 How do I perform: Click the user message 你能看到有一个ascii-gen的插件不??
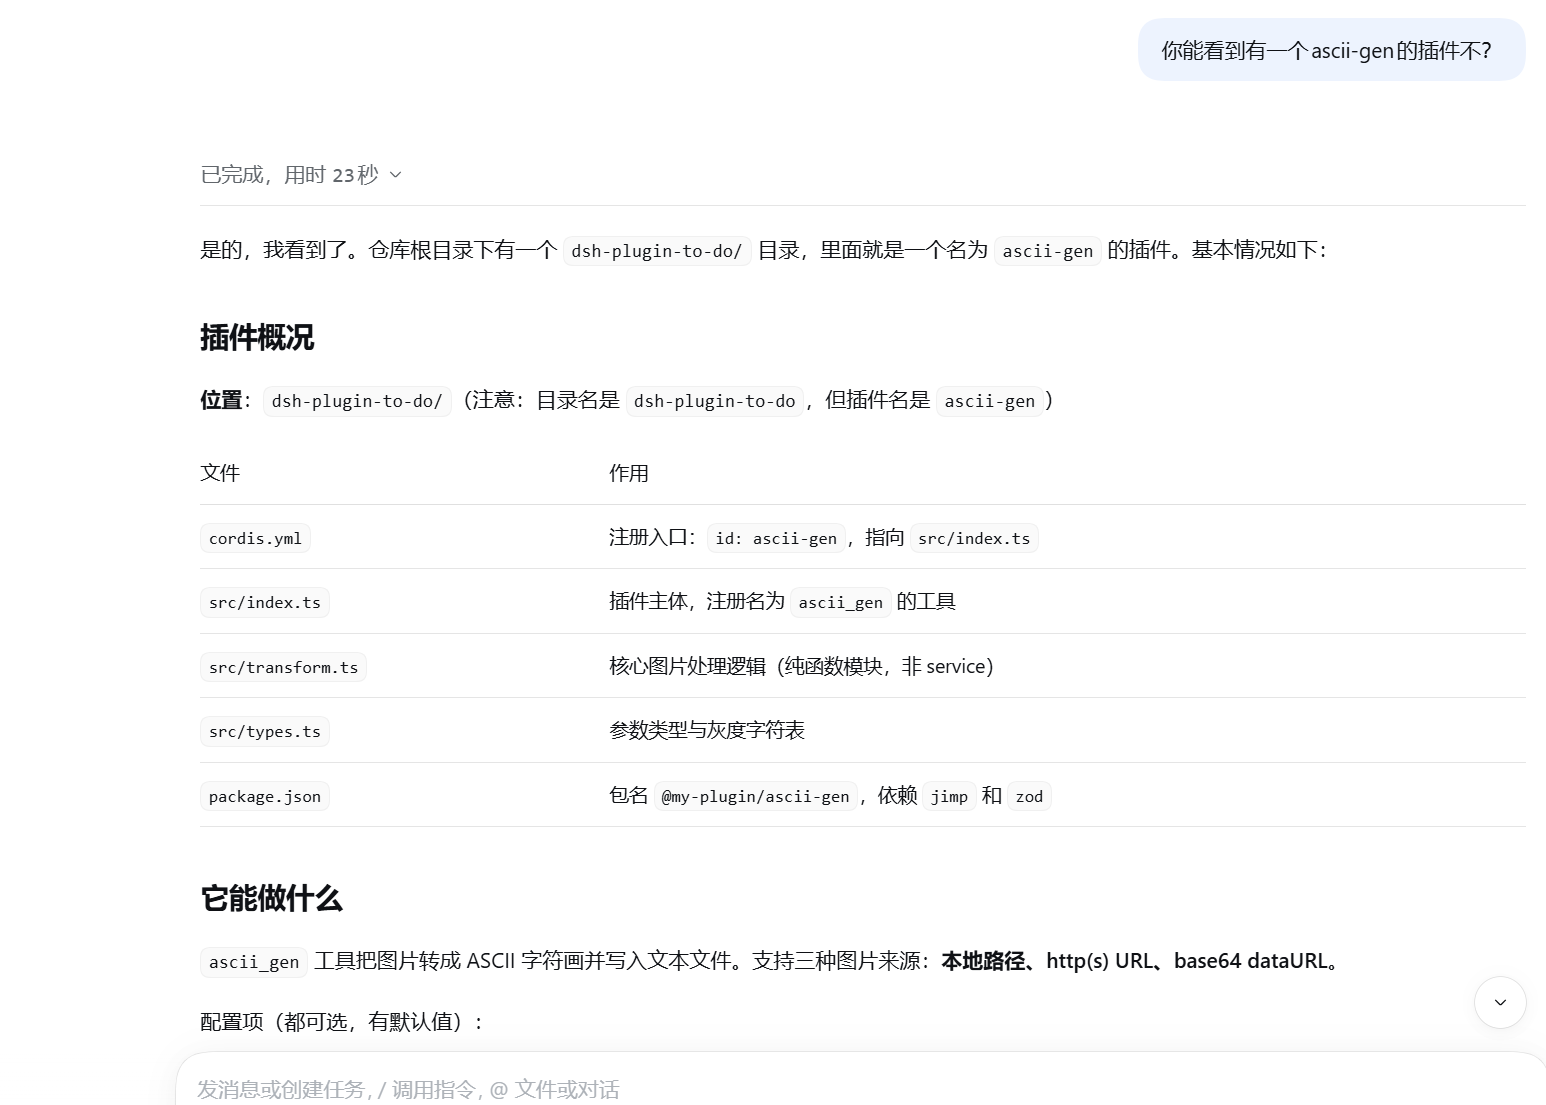click(1331, 50)
